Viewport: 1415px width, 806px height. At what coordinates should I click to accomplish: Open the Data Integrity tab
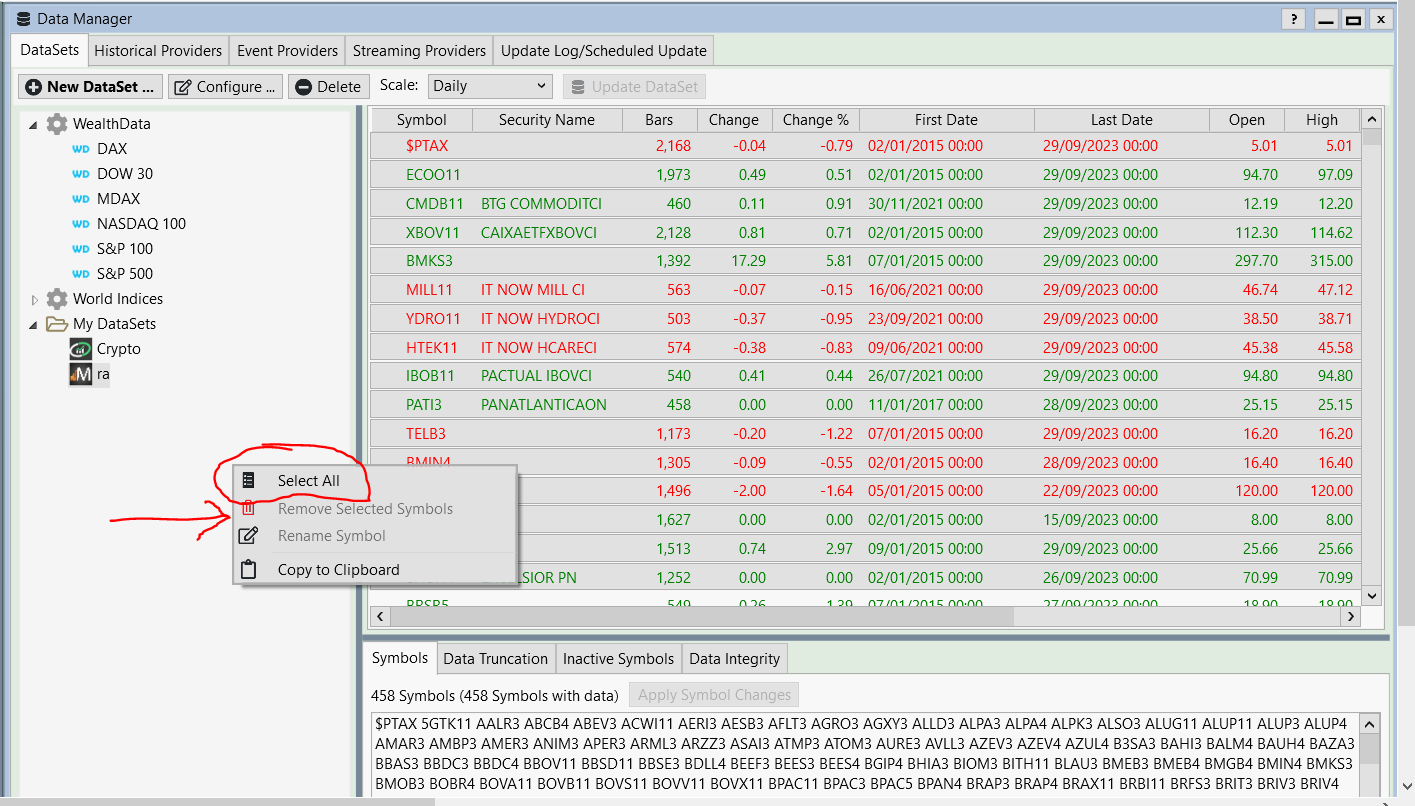click(x=734, y=658)
